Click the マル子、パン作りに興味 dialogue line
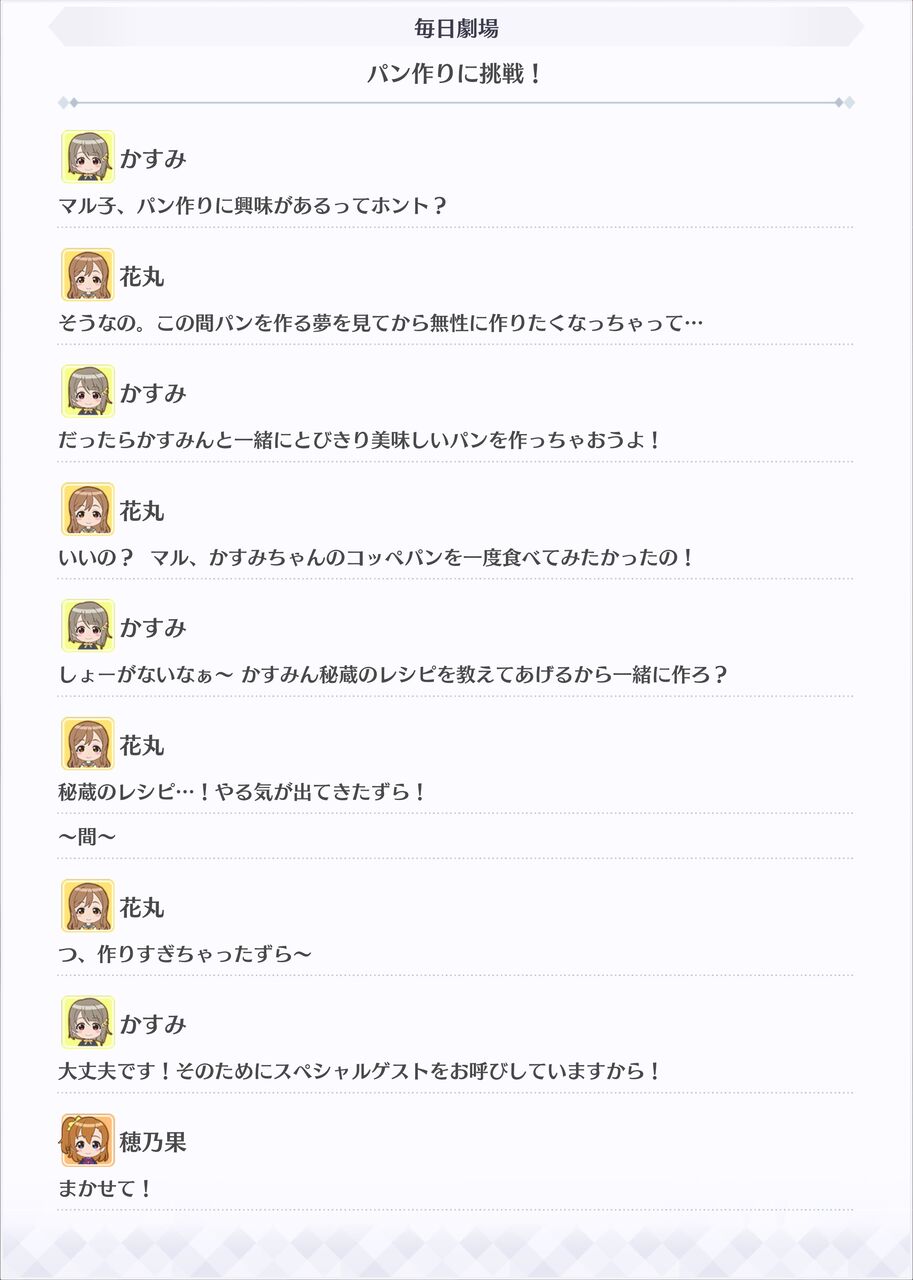Viewport: 913px width, 1280px height. pyautogui.click(x=253, y=206)
